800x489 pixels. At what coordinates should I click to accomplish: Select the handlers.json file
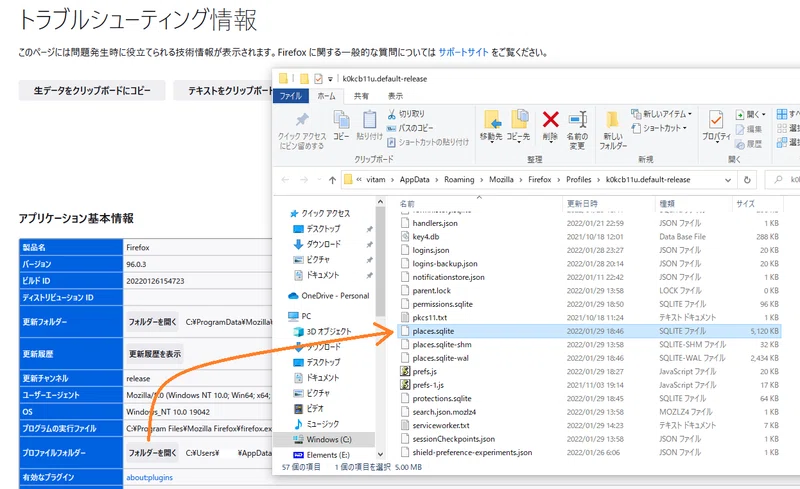[x=435, y=223]
